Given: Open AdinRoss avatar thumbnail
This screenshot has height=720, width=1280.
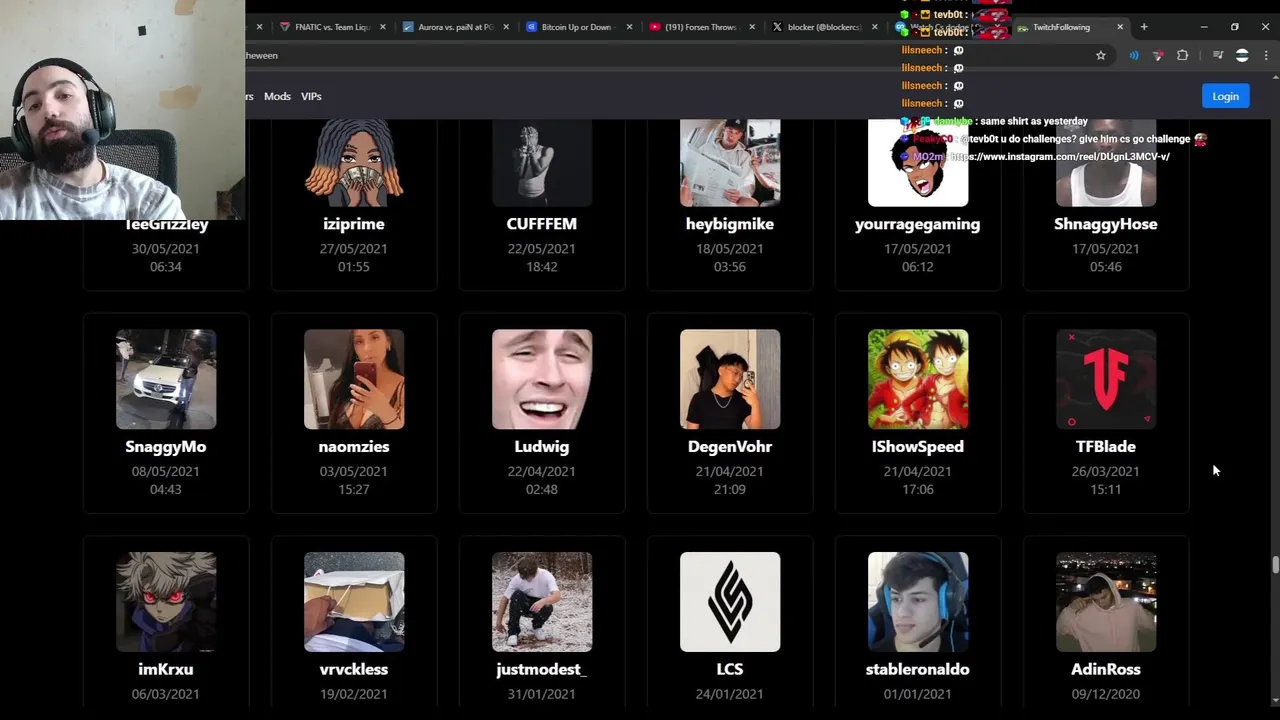Looking at the screenshot, I should [1106, 602].
